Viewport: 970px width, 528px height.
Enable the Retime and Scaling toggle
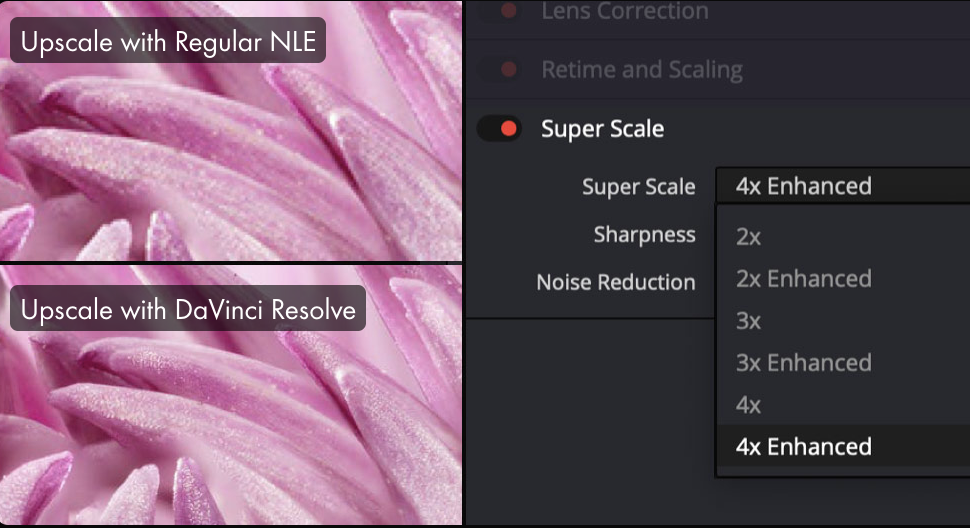[x=500, y=69]
